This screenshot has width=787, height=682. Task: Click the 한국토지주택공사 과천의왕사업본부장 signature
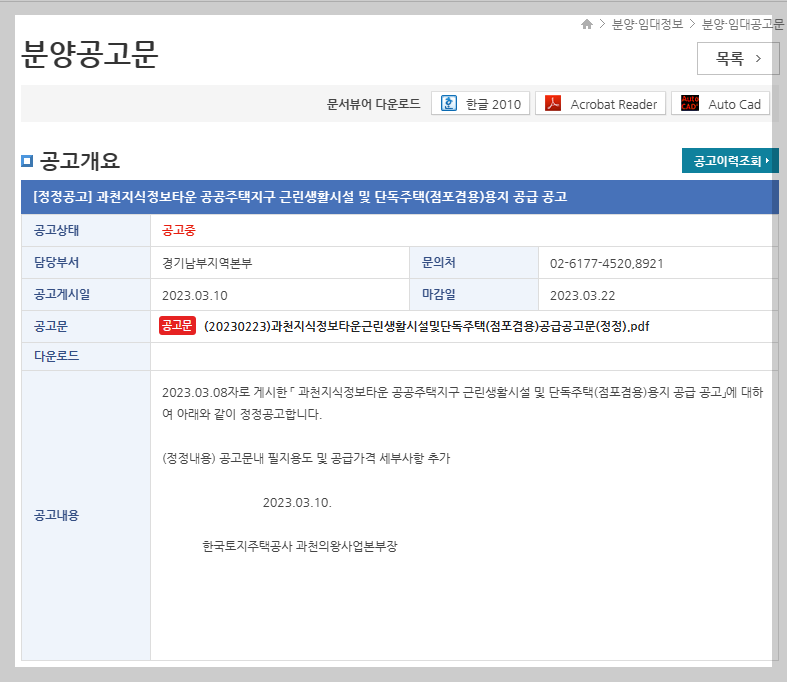pyautogui.click(x=300, y=546)
